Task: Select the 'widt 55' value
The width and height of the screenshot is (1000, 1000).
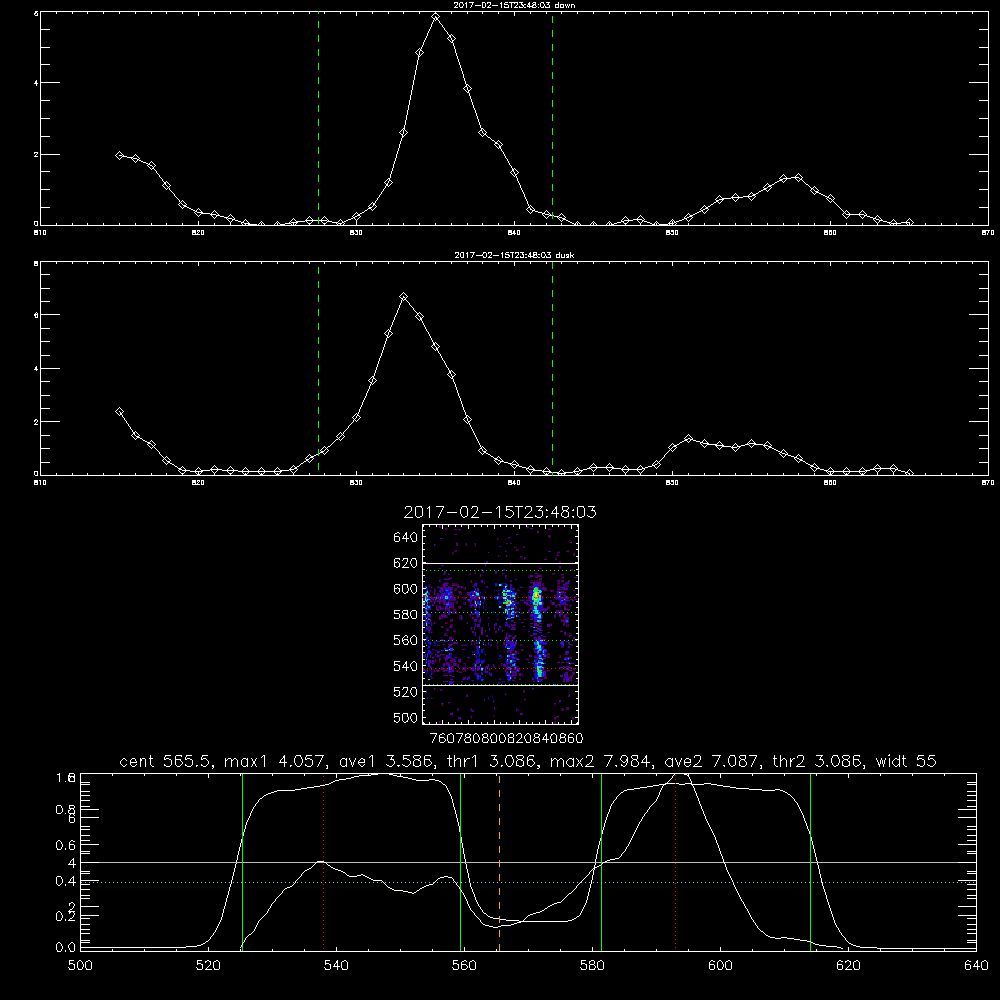Action: [x=906, y=761]
